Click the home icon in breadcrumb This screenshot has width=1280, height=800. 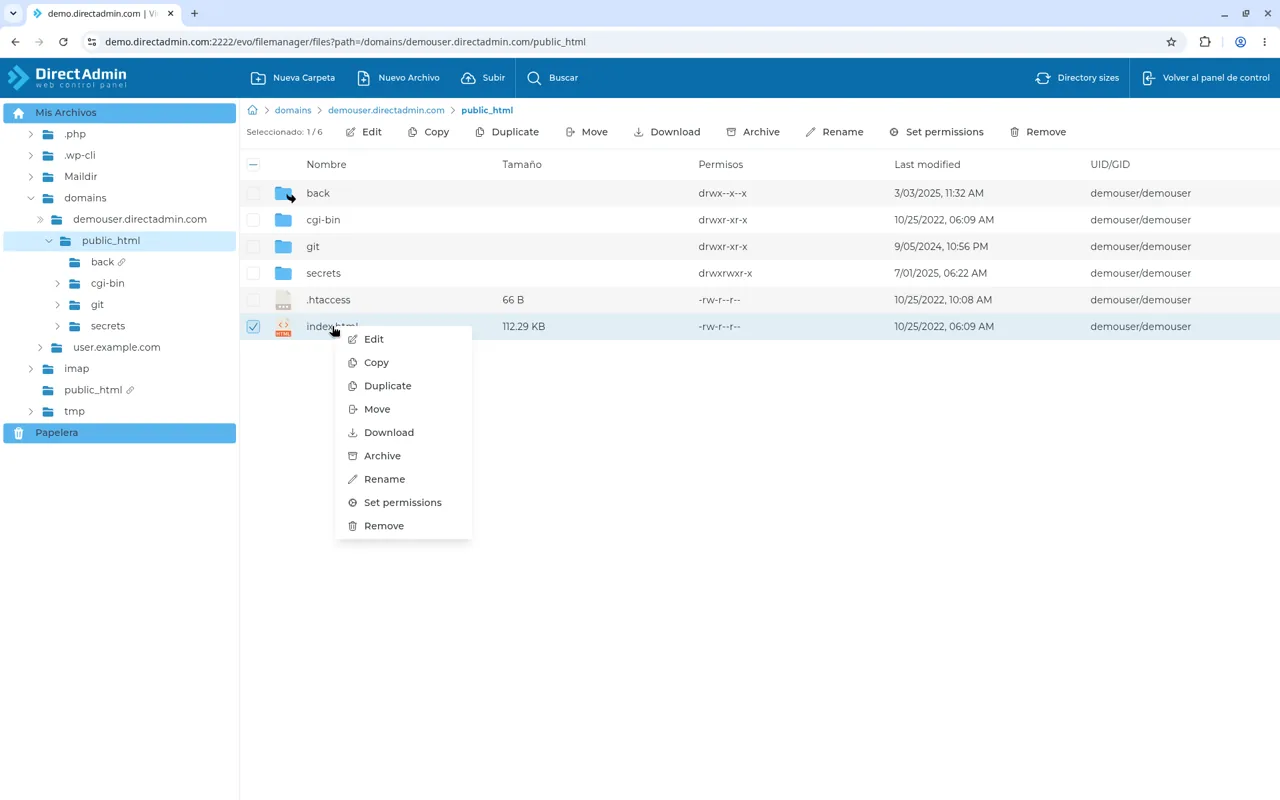(x=252, y=110)
